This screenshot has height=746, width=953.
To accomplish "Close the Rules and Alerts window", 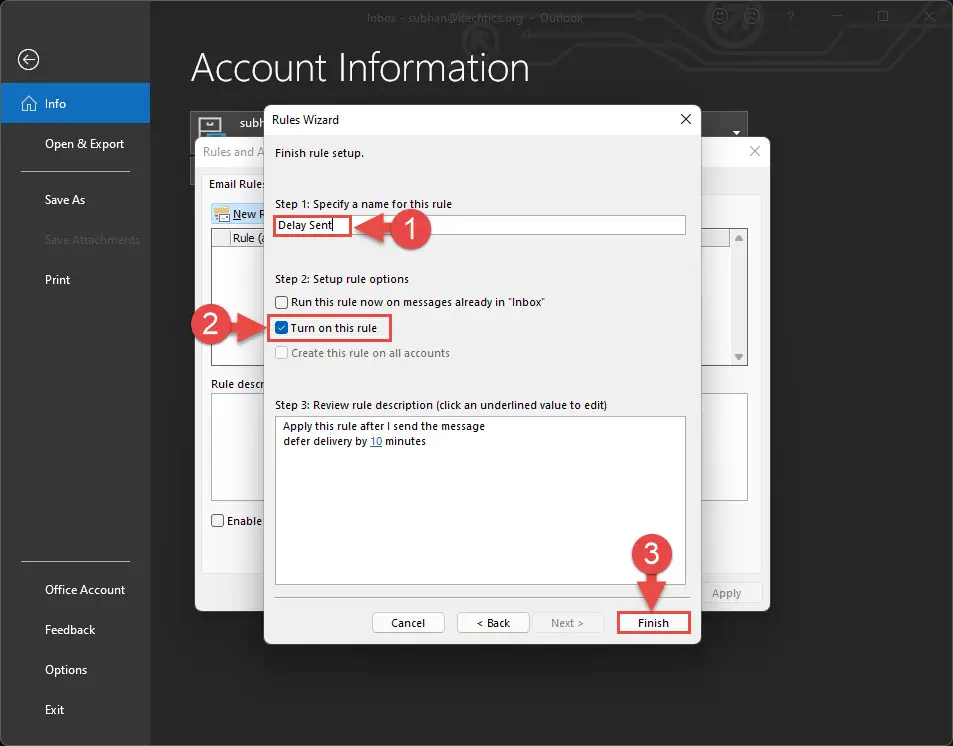I will pyautogui.click(x=754, y=151).
